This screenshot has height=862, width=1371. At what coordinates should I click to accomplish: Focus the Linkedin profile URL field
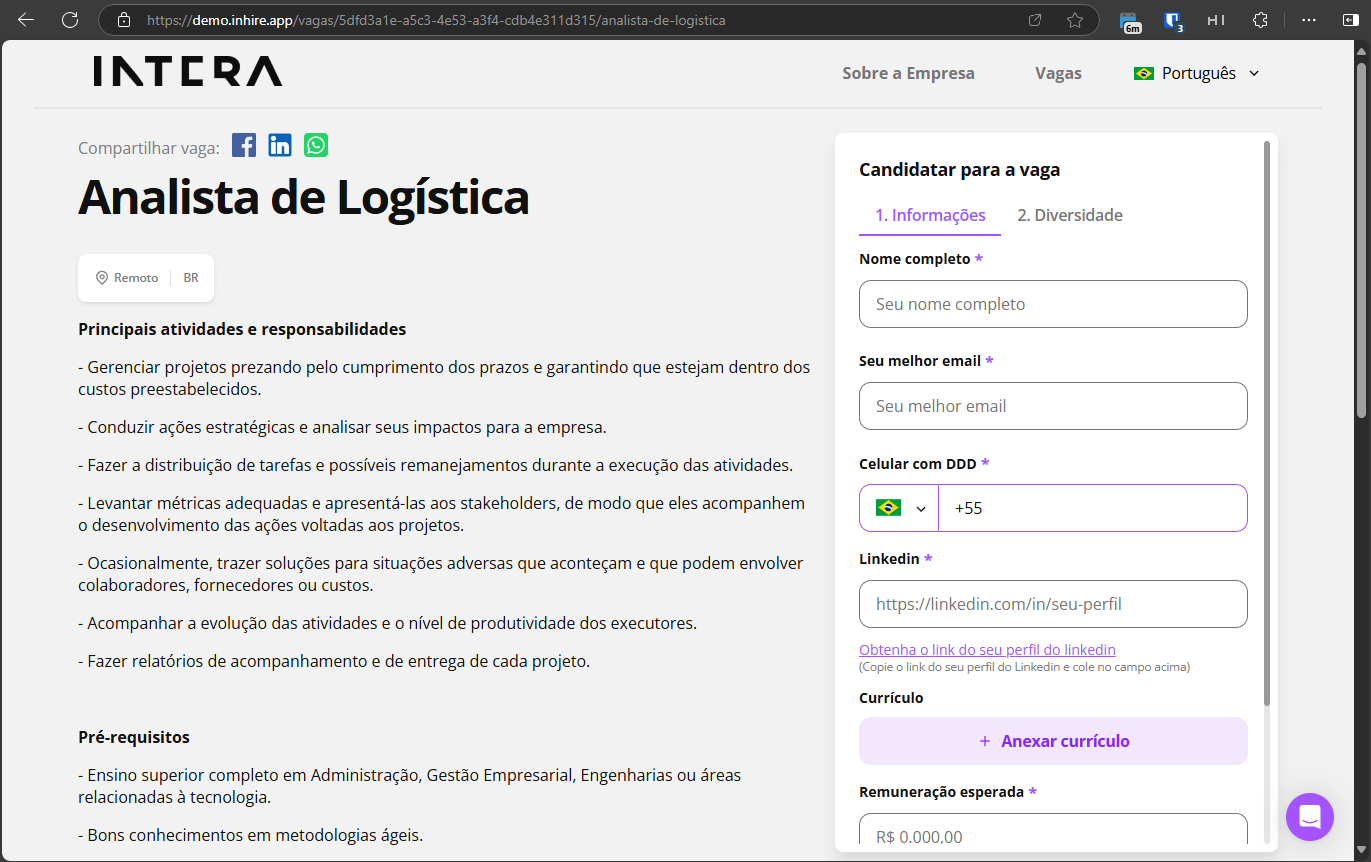pos(1053,604)
